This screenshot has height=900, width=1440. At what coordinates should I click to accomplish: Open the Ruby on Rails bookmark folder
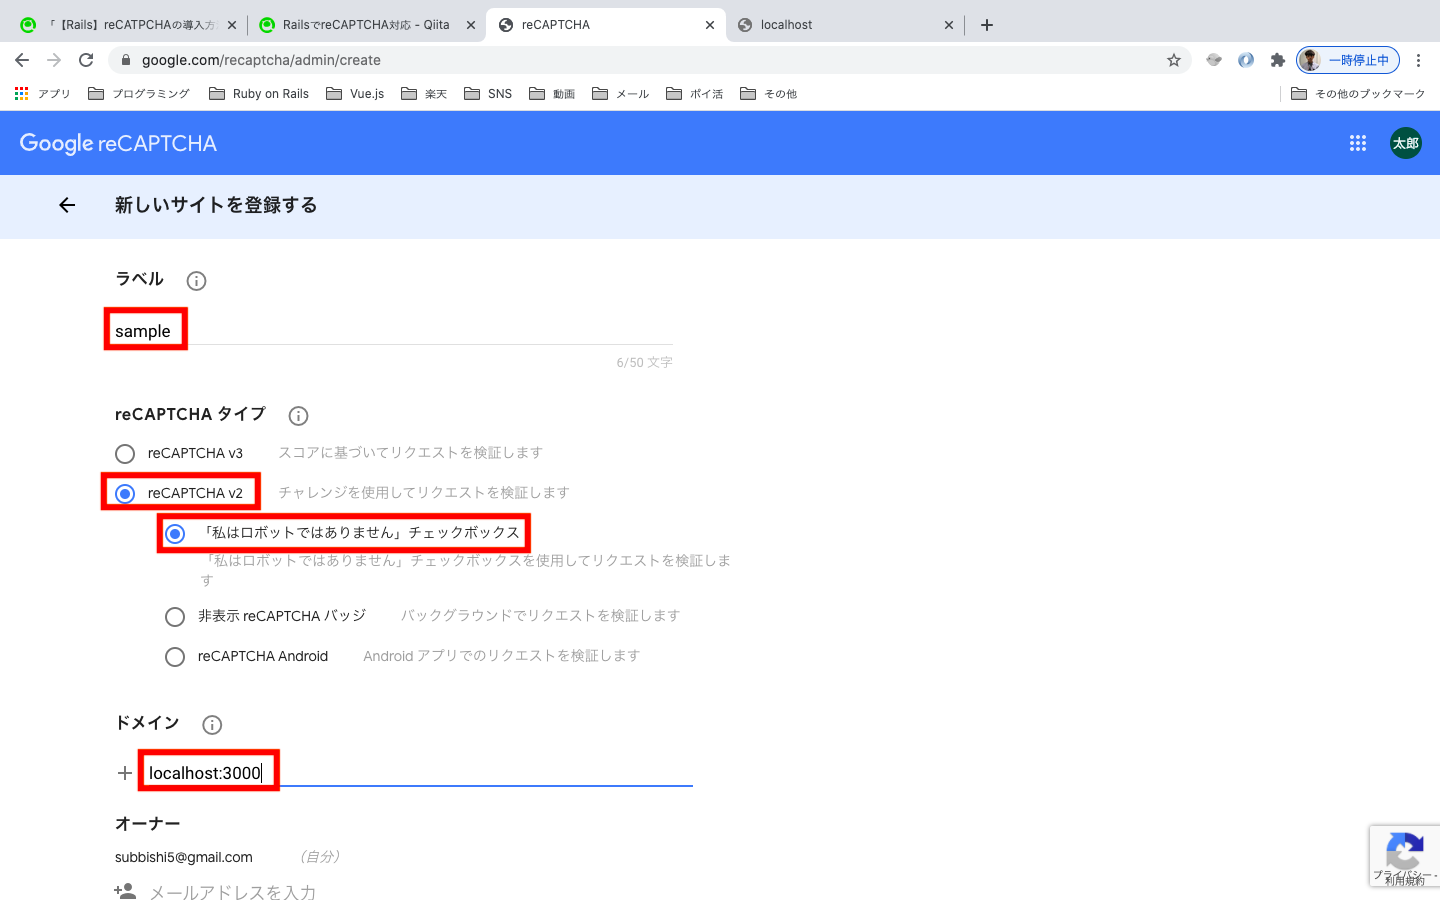click(x=259, y=94)
